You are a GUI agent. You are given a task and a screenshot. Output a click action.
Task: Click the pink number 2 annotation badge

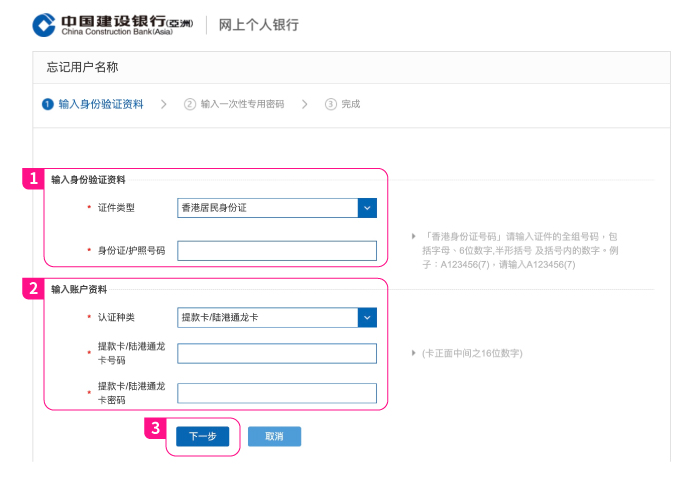click(x=33, y=289)
